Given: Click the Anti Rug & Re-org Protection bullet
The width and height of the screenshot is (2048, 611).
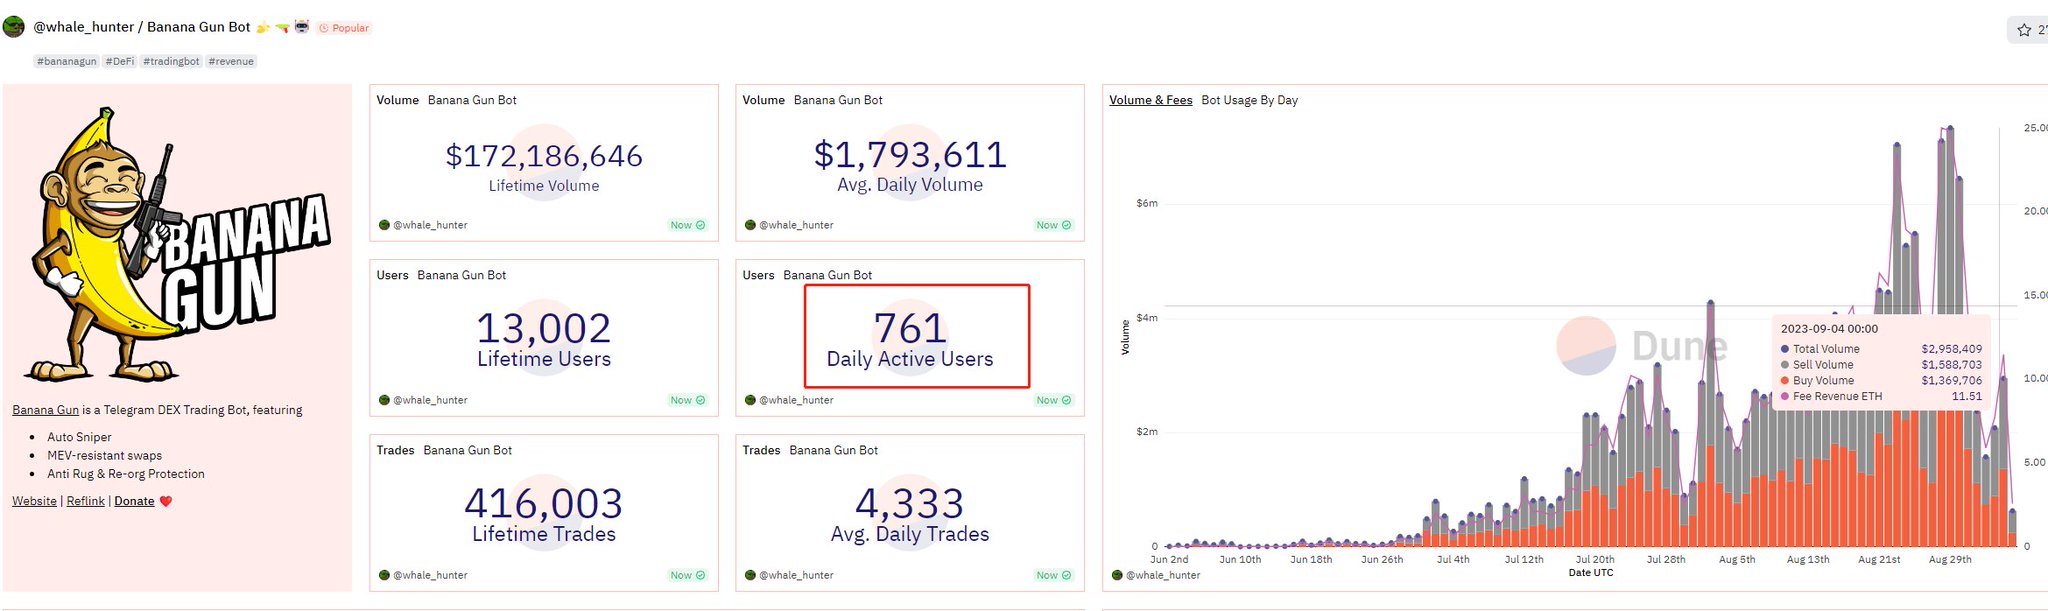Looking at the screenshot, I should [126, 474].
